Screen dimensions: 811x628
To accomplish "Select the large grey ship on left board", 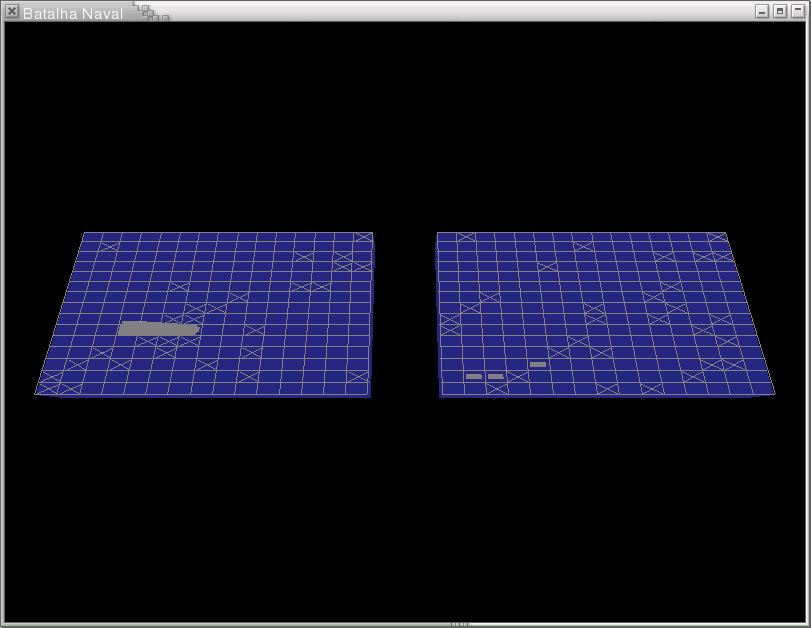I will pyautogui.click(x=159, y=328).
